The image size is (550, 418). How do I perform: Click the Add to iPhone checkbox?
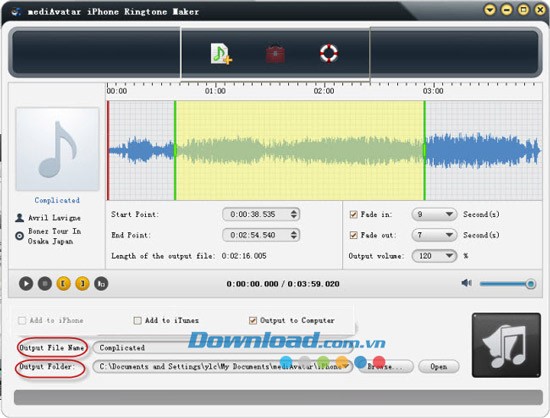pos(22,320)
